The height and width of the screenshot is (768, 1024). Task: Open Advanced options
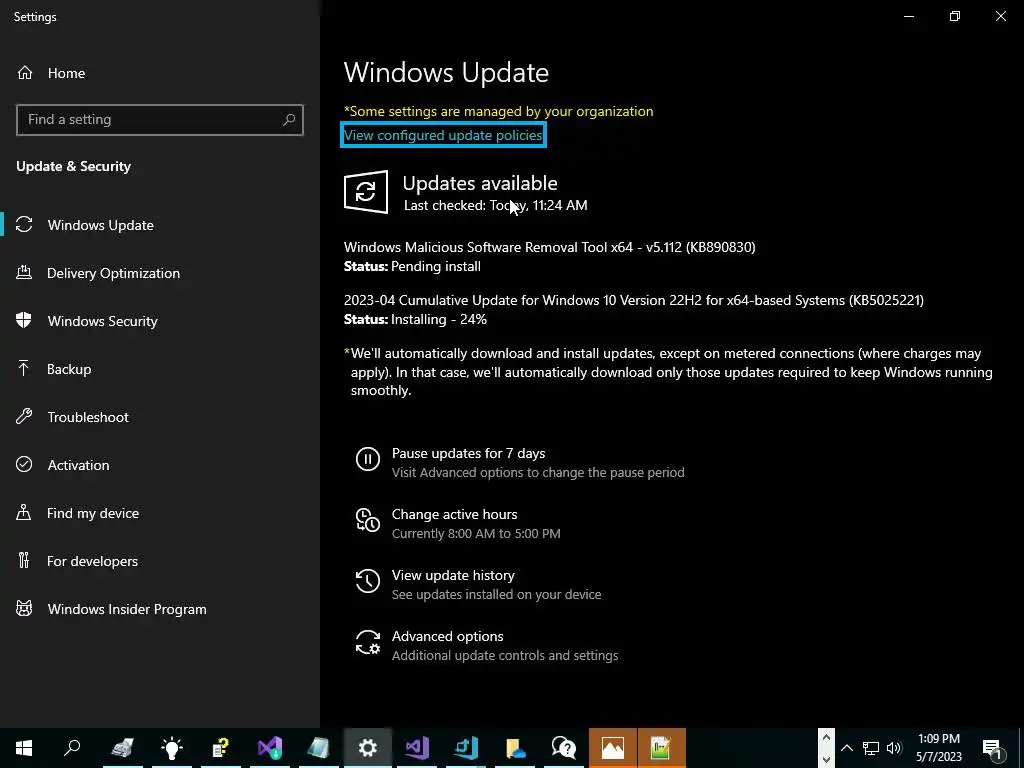tap(447, 636)
